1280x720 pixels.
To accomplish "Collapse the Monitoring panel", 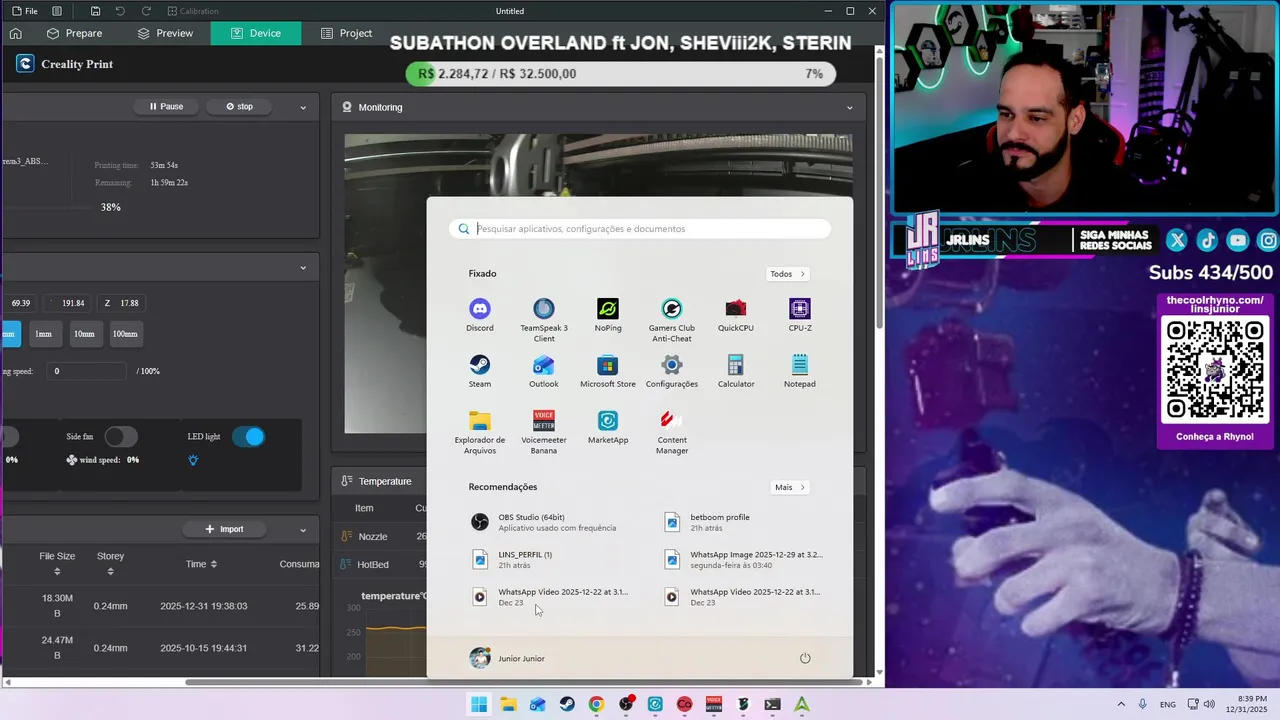I will coord(850,107).
